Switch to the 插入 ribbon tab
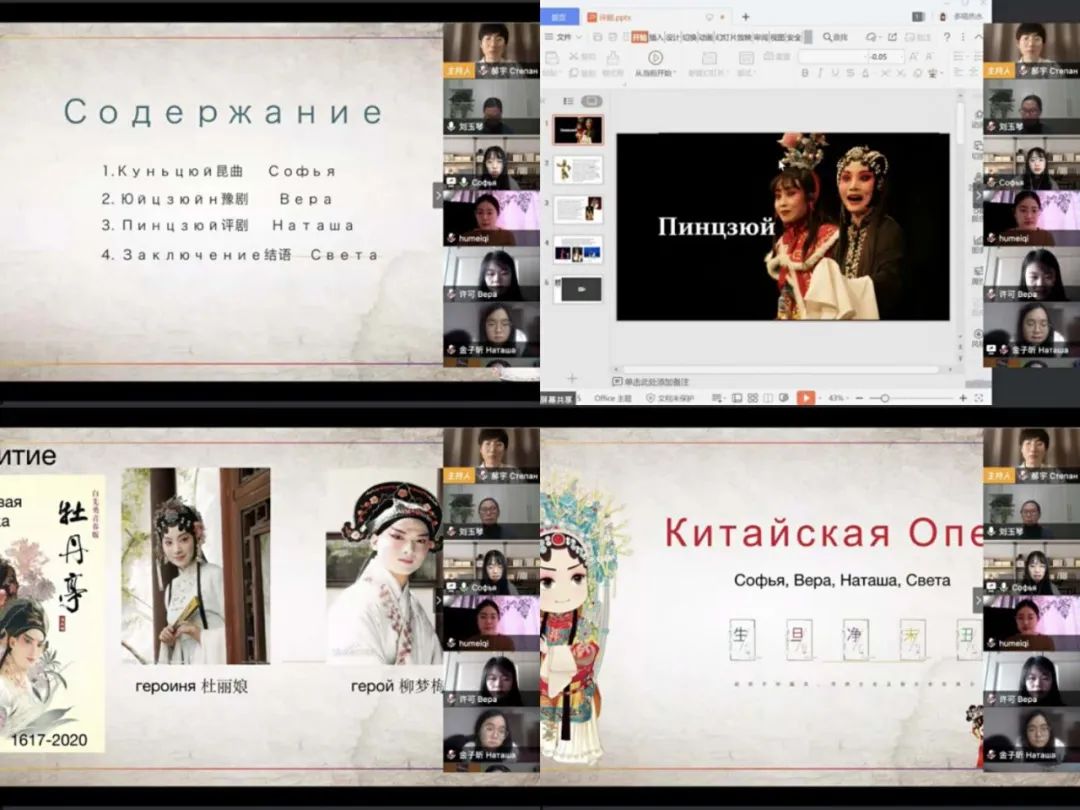 [x=656, y=37]
